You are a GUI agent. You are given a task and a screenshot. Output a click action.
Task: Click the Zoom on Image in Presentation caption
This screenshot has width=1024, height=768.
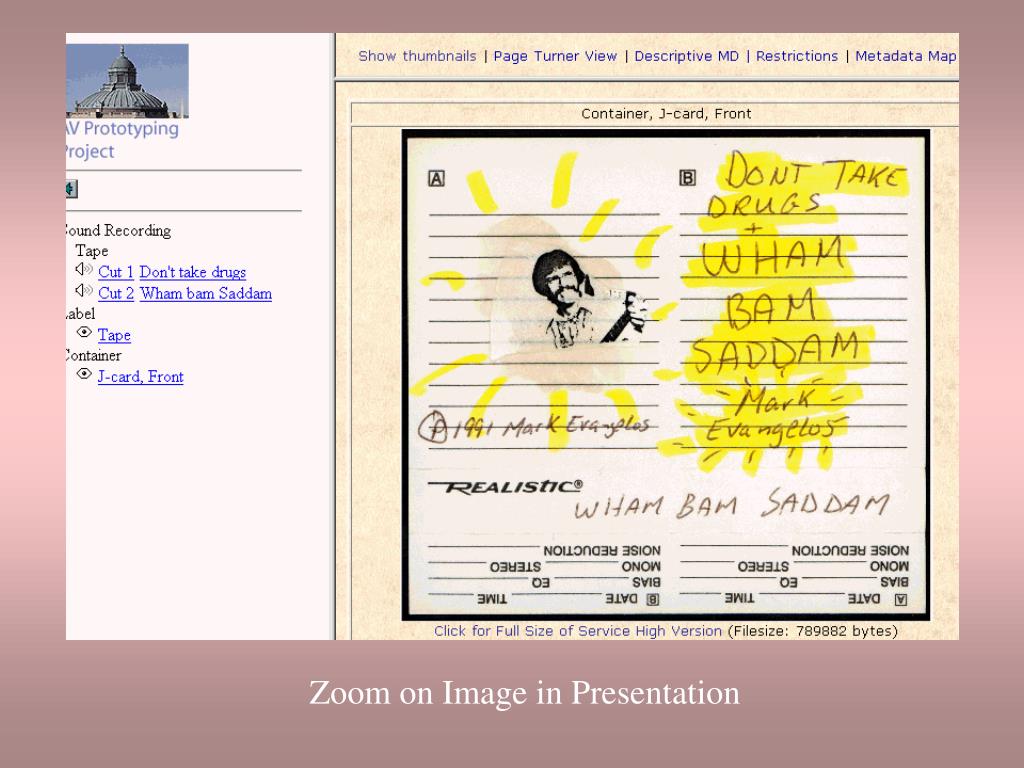[524, 693]
